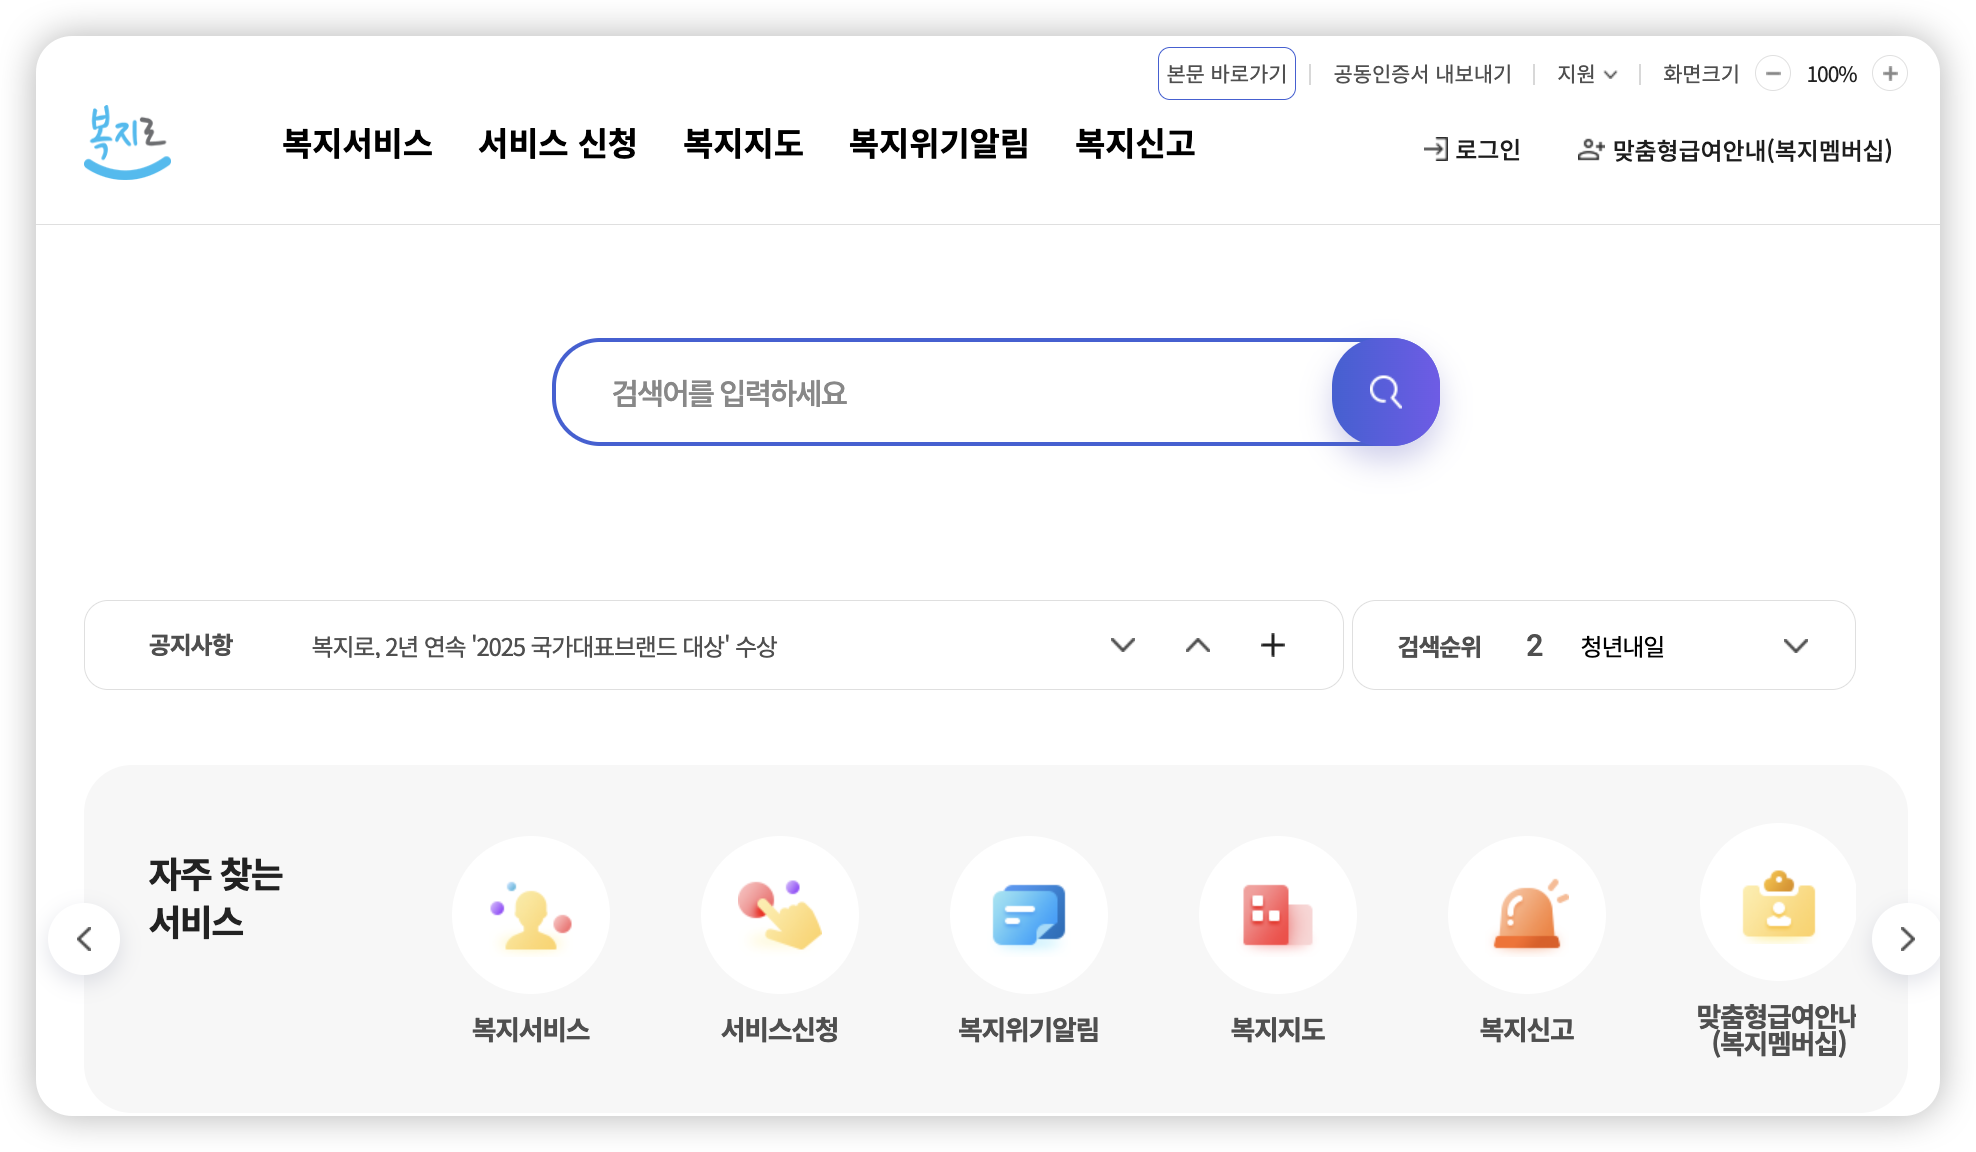Click the login arrow icon next to 로그인
The width and height of the screenshot is (1976, 1152).
coord(1437,149)
